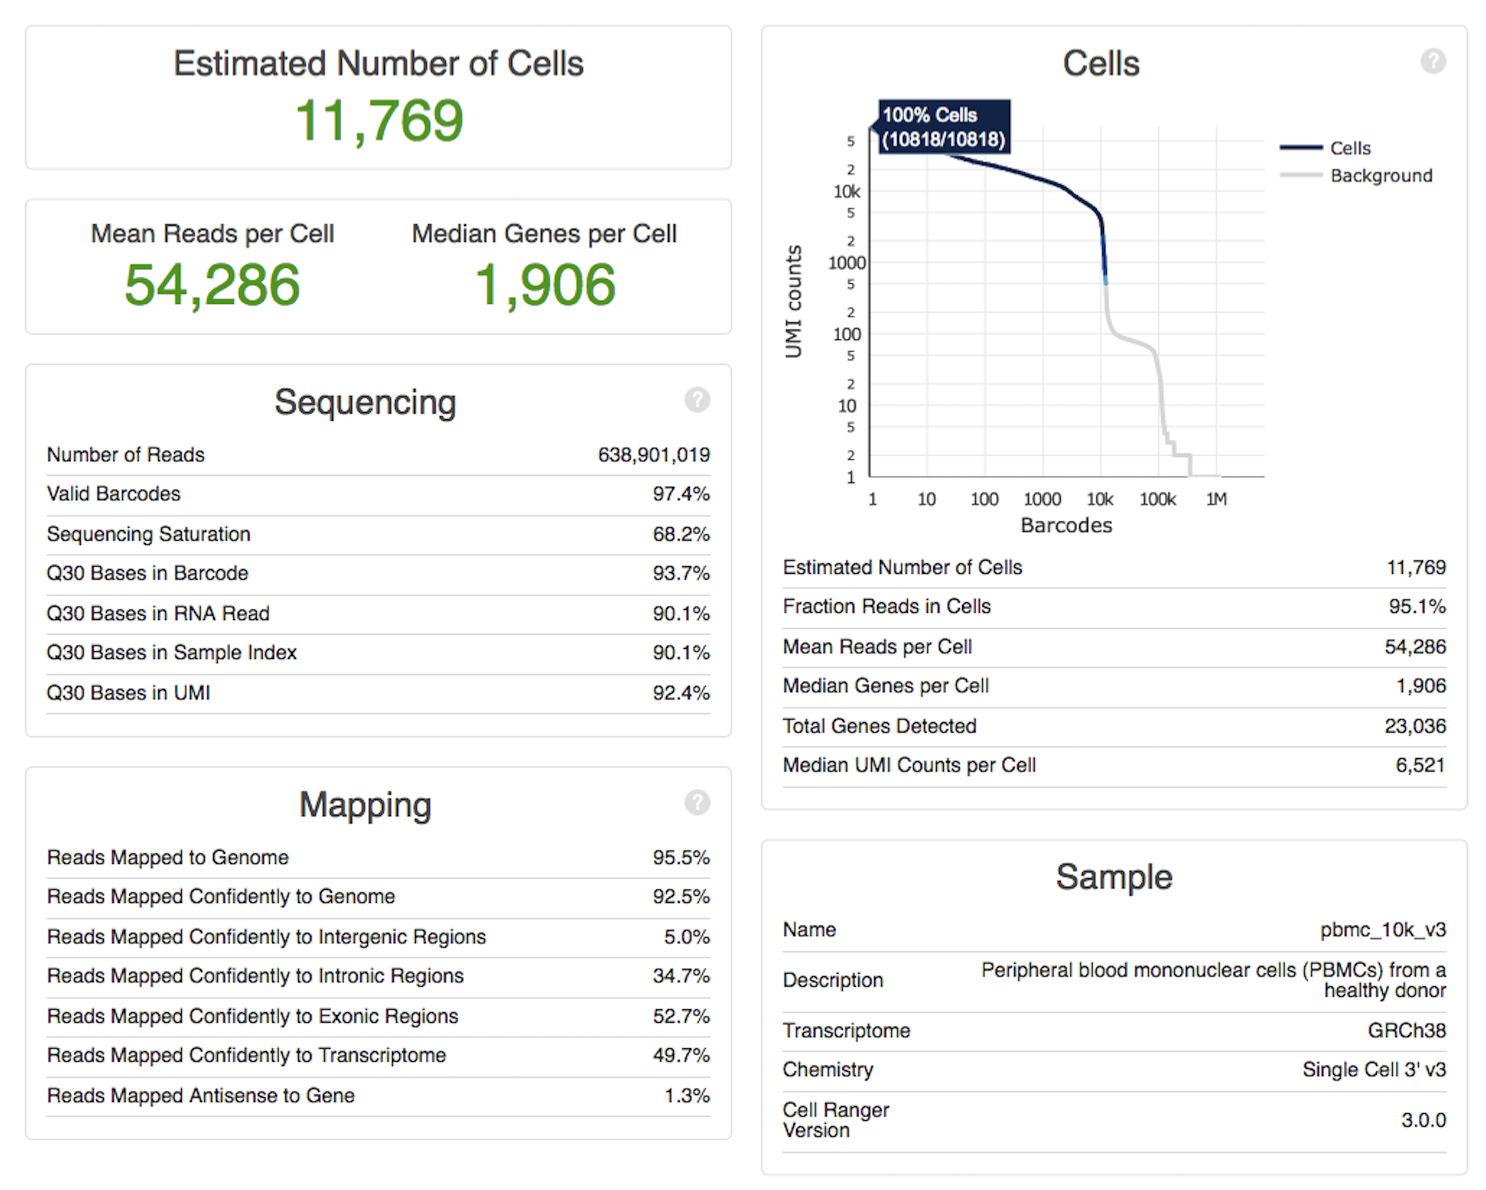Click the Sample section heading

pos(1114,877)
